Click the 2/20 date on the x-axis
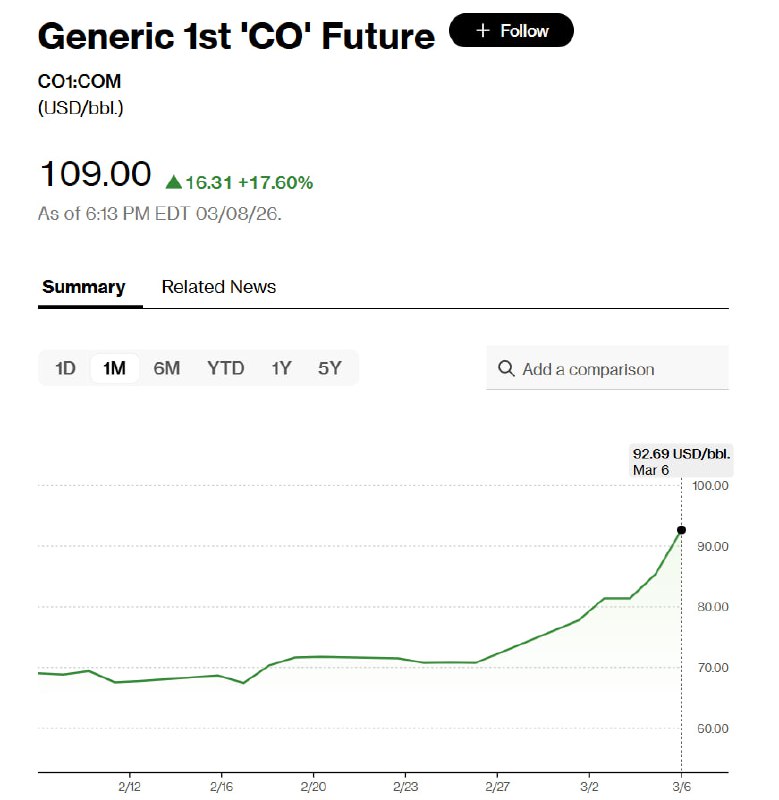The width and height of the screenshot is (779, 800). [x=313, y=787]
